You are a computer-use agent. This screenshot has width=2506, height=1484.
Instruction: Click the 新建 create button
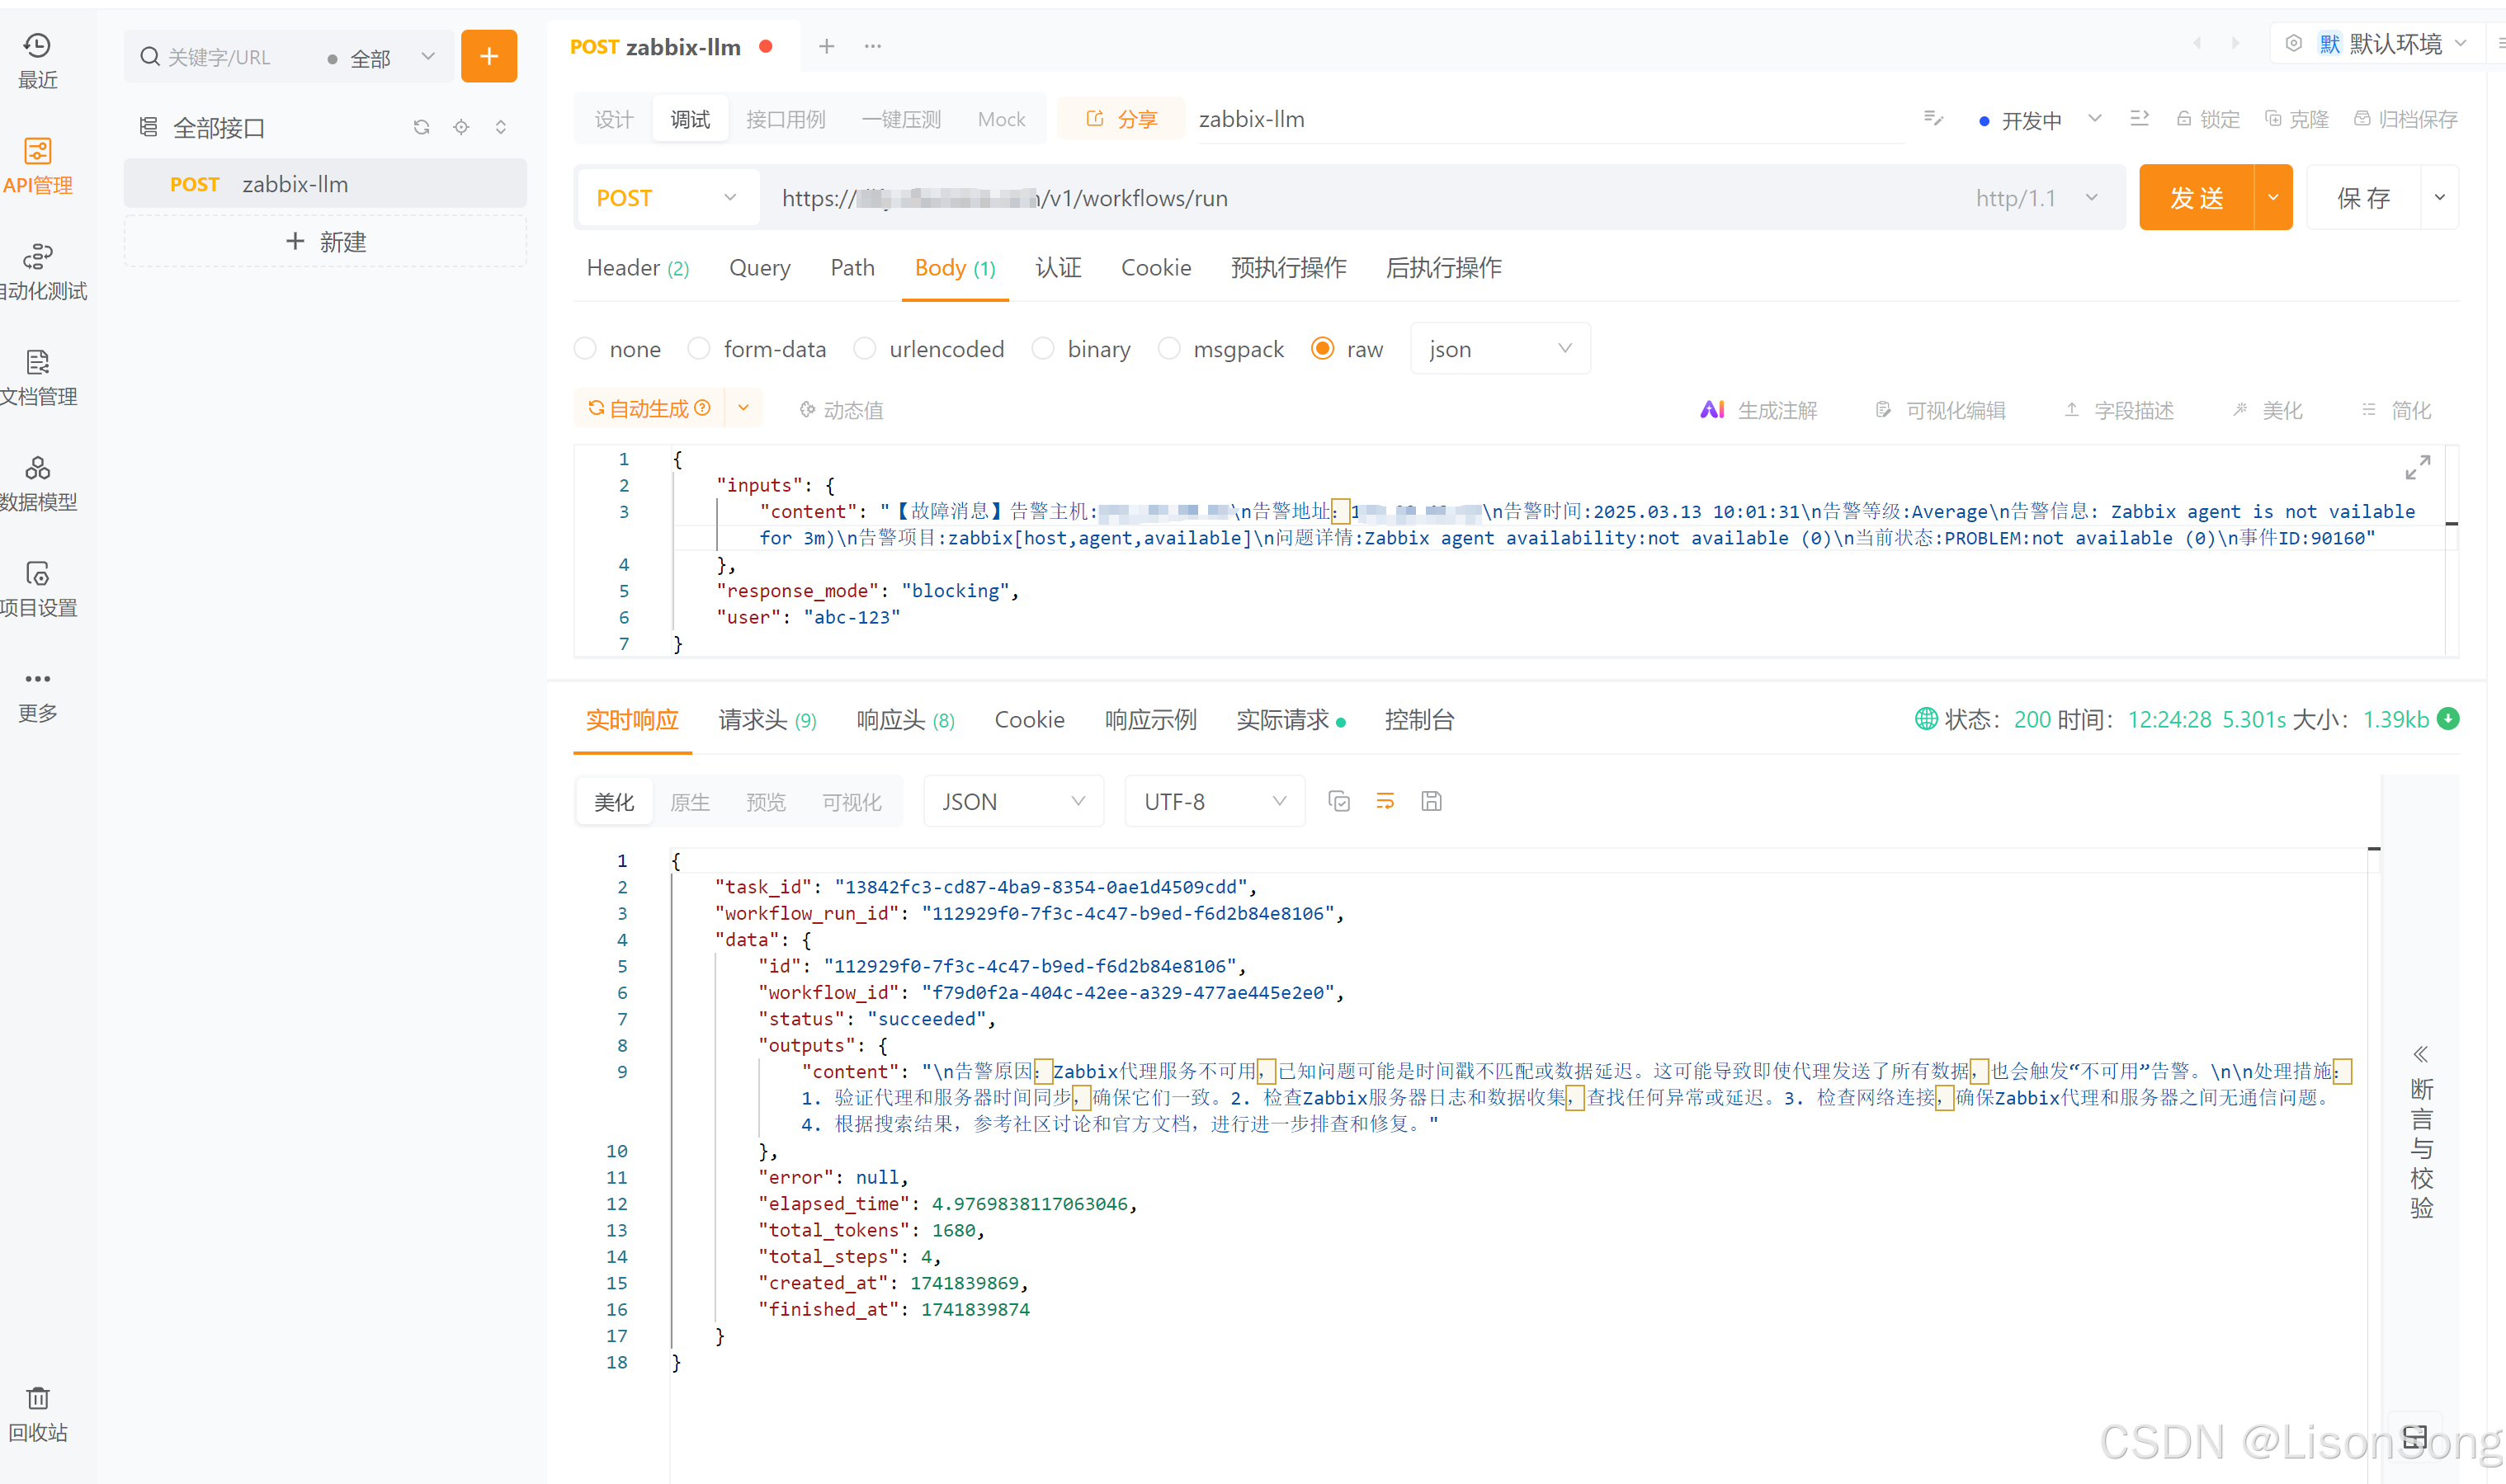(x=325, y=242)
